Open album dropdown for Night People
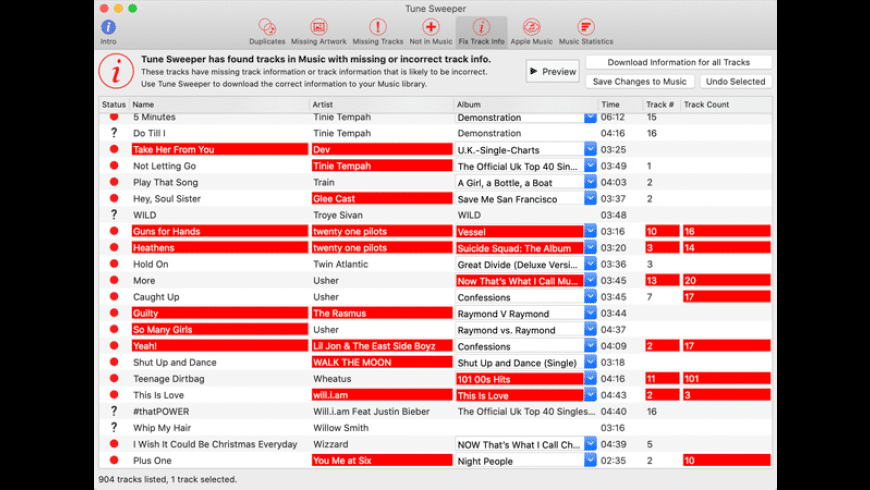870x490 pixels. 590,460
